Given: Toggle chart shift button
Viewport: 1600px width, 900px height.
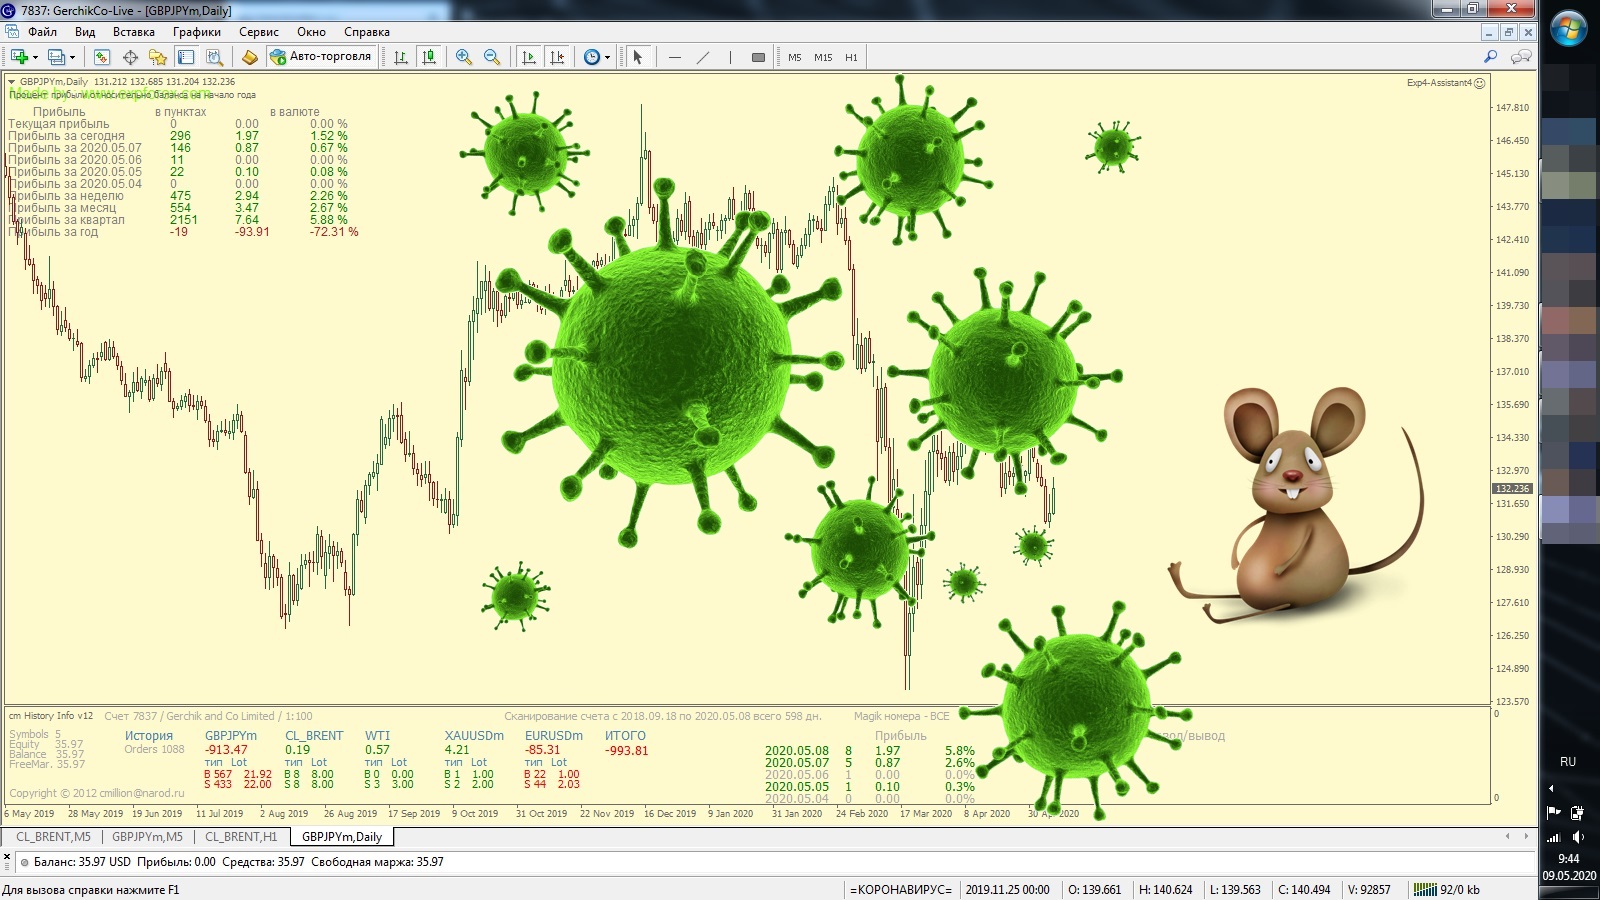Looking at the screenshot, I should pos(557,57).
